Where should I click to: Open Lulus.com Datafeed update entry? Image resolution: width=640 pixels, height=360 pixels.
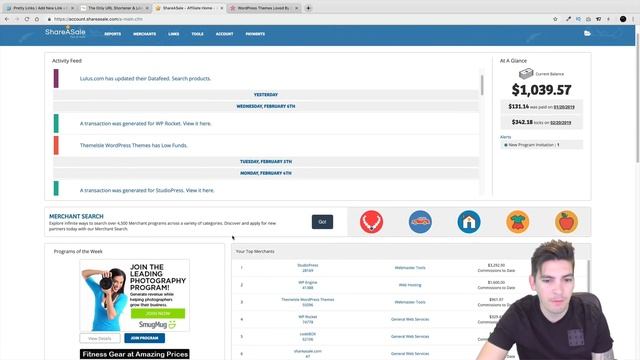pyautogui.click(x=145, y=78)
